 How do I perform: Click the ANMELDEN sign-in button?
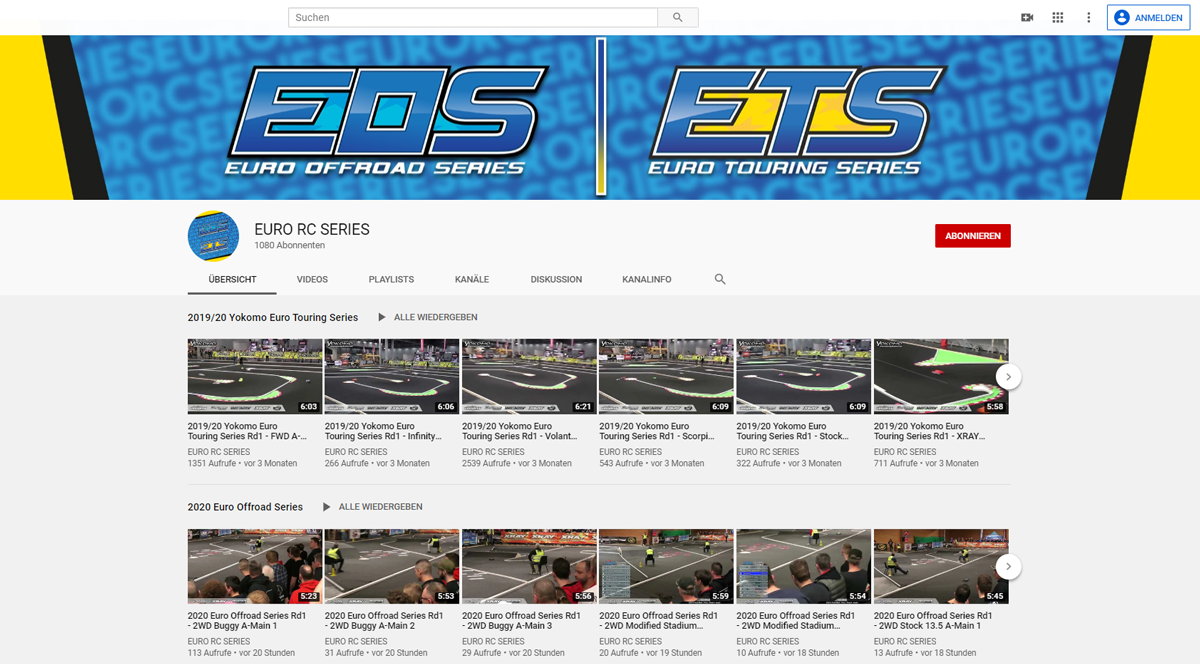pos(1148,17)
